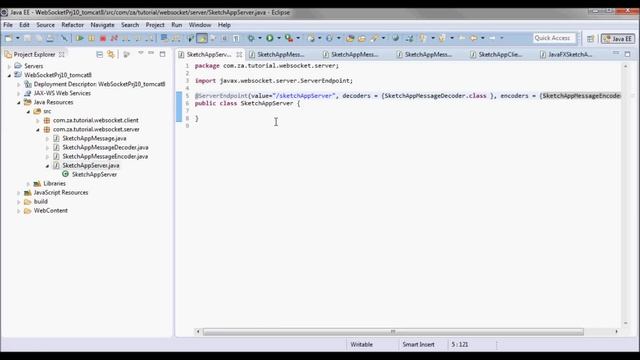
Task: Toggle Show Whitespace Characters button
Action: (236, 38)
